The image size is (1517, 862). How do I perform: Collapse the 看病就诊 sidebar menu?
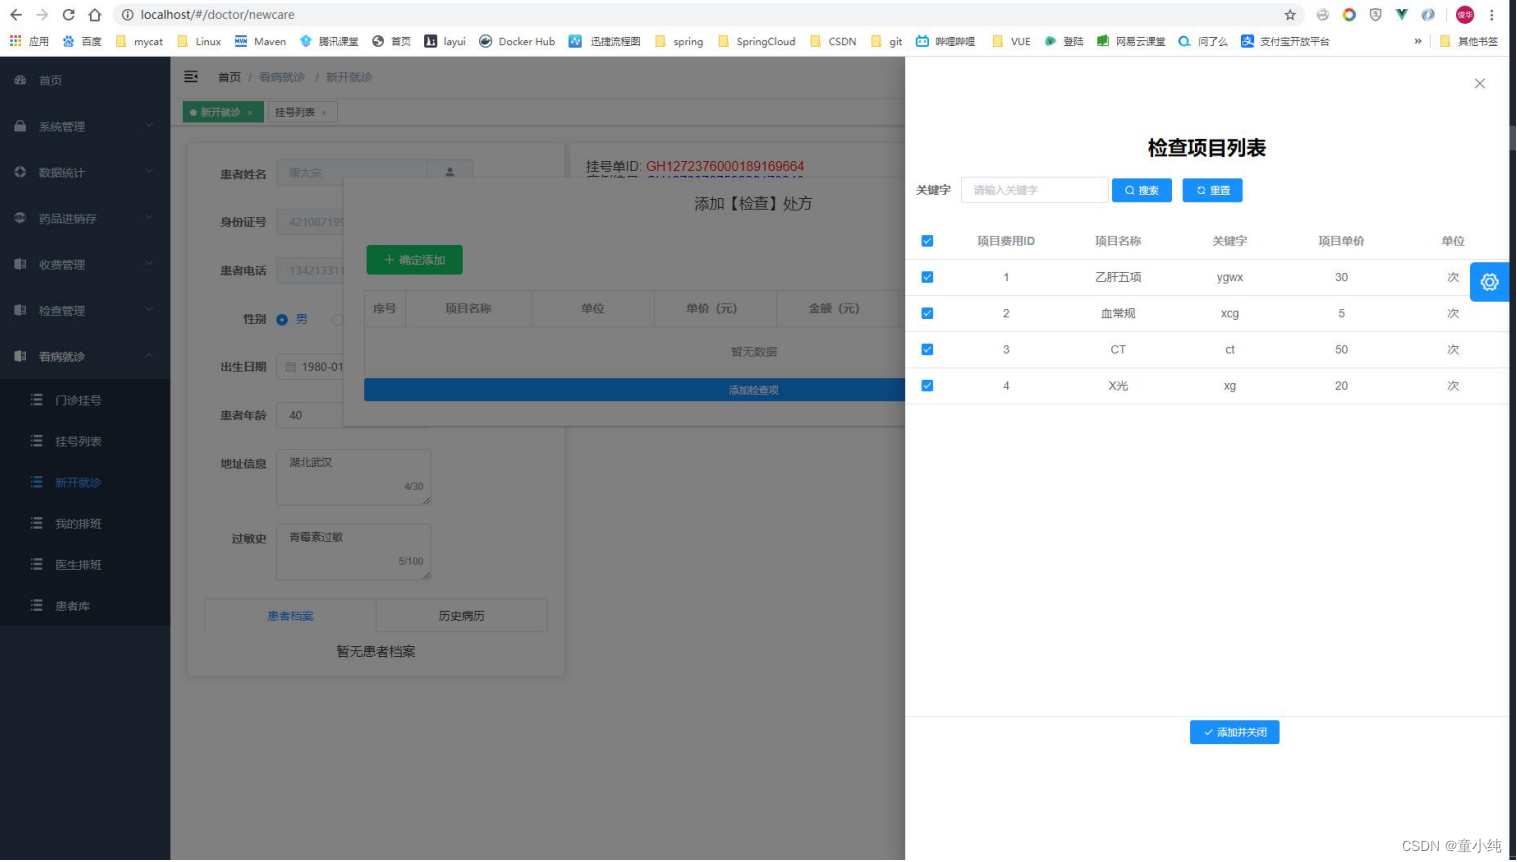pos(85,356)
